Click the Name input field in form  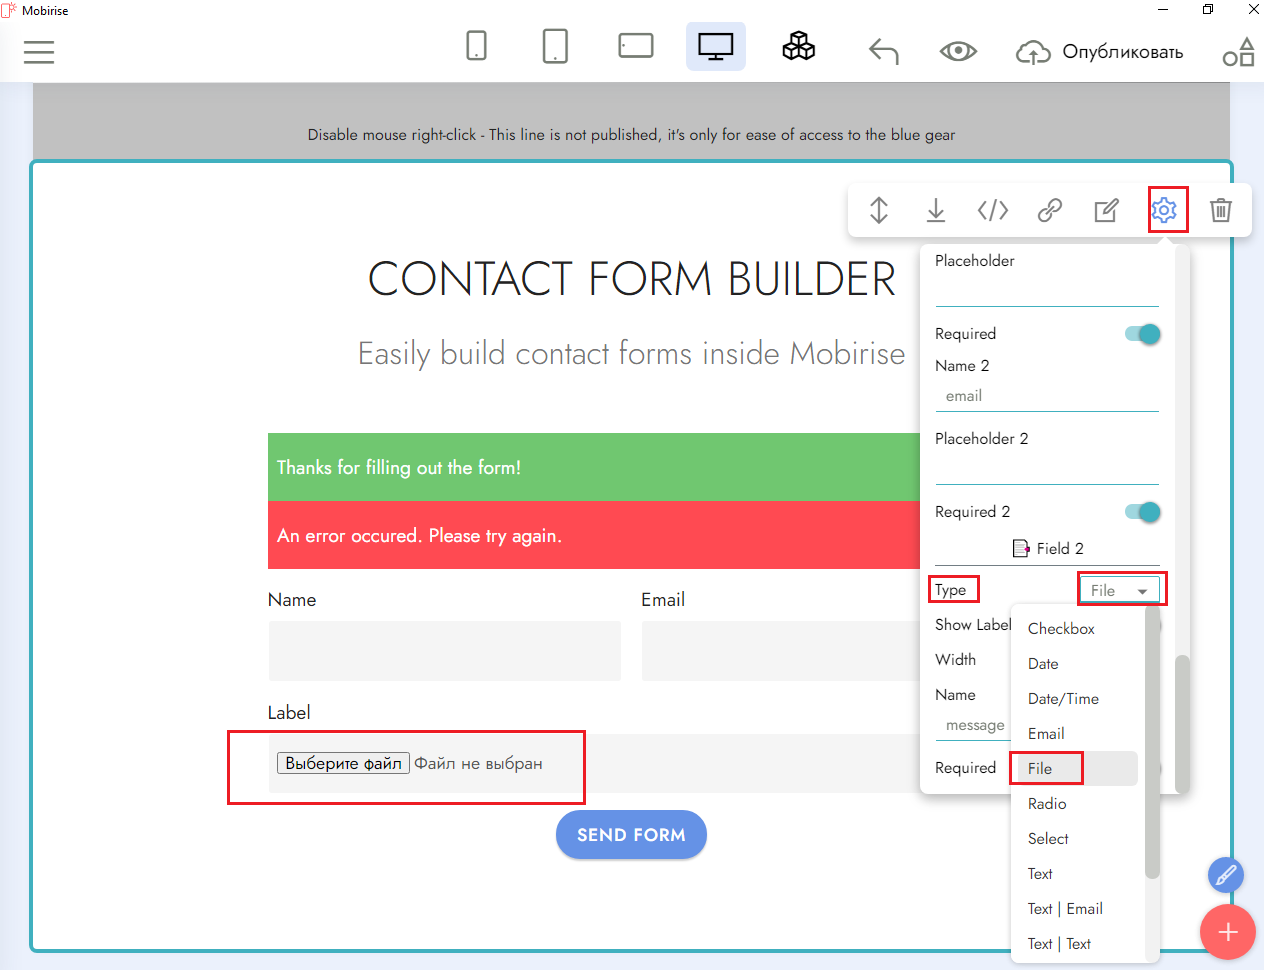444,651
